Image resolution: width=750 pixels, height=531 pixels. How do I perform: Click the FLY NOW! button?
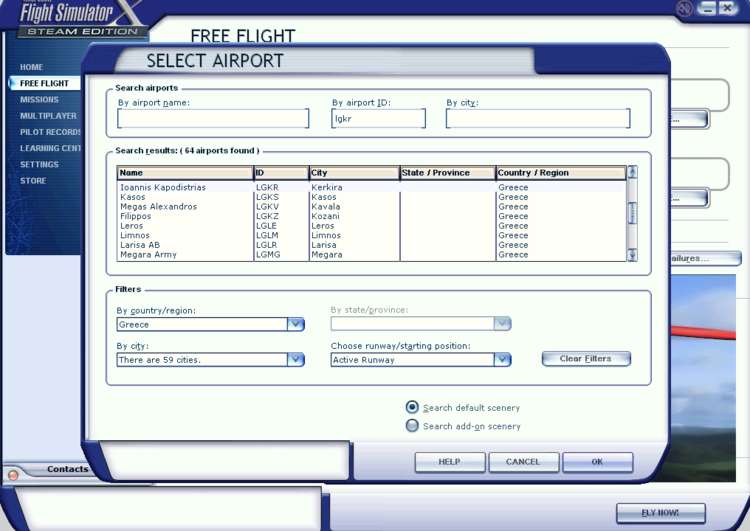point(661,513)
